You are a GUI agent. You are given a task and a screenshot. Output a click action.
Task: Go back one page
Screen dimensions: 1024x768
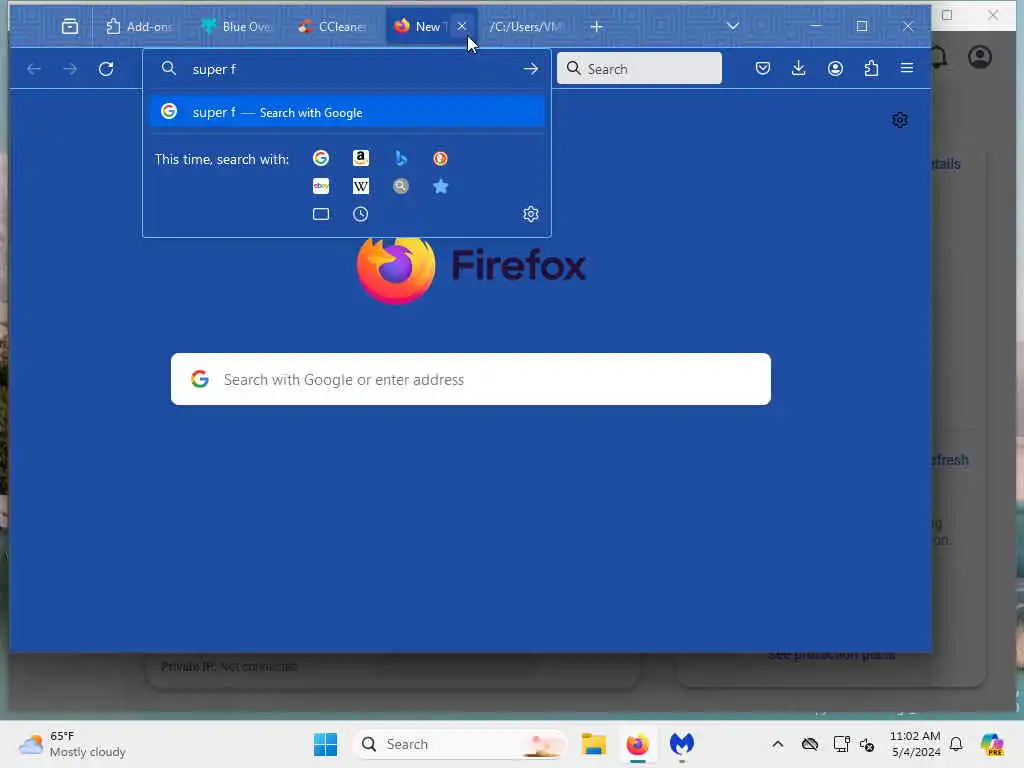(x=34, y=69)
